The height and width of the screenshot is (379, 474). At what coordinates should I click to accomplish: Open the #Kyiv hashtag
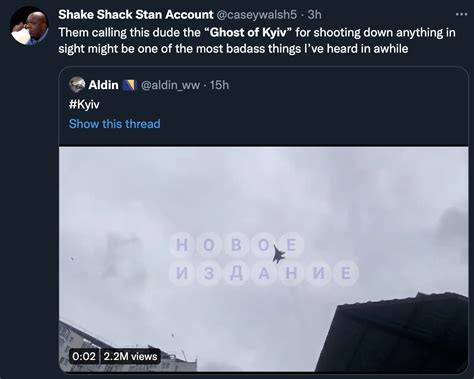tap(84, 105)
